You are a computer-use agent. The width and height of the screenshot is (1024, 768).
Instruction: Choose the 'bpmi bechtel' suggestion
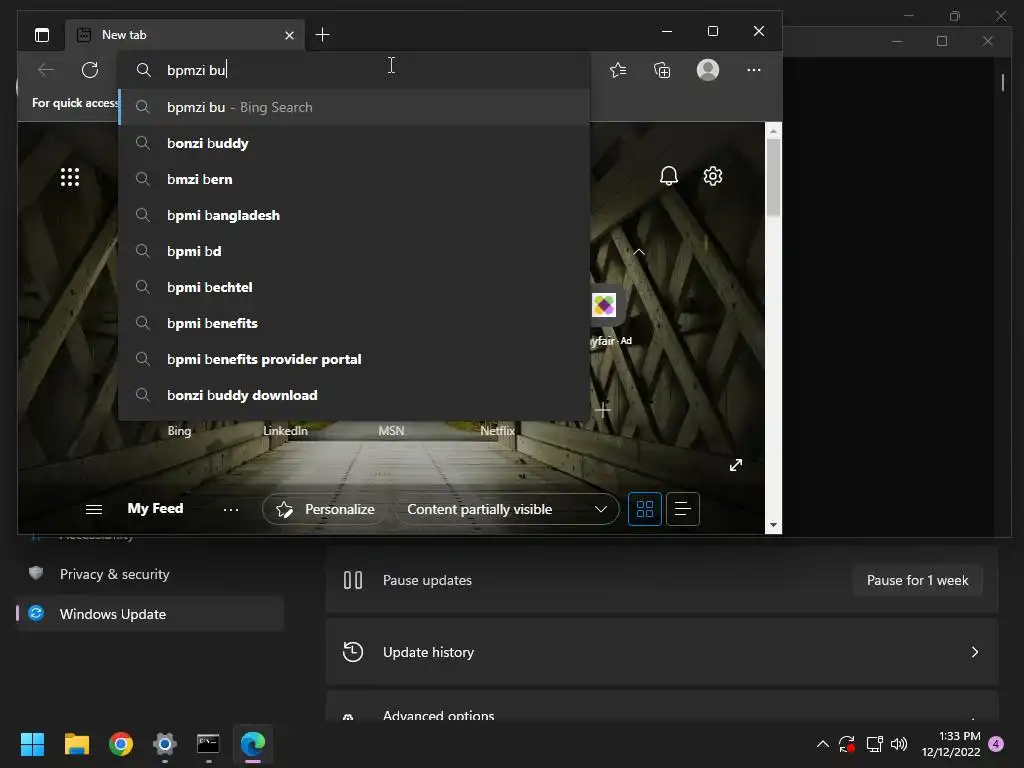pyautogui.click(x=355, y=287)
